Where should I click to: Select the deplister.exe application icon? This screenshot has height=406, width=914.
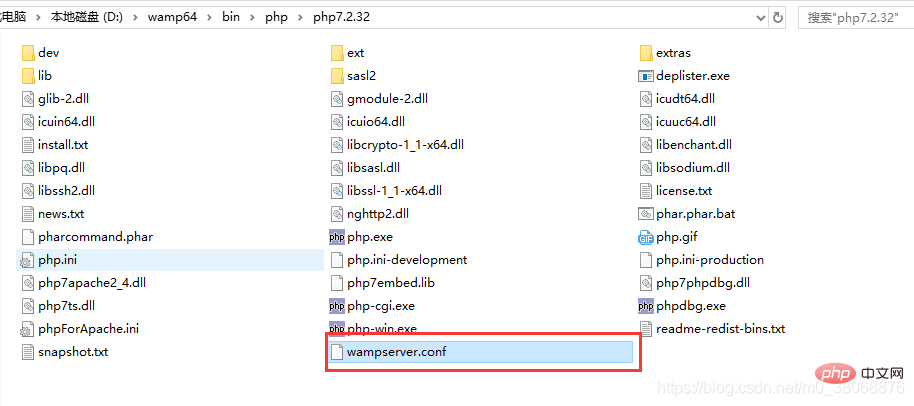[646, 76]
